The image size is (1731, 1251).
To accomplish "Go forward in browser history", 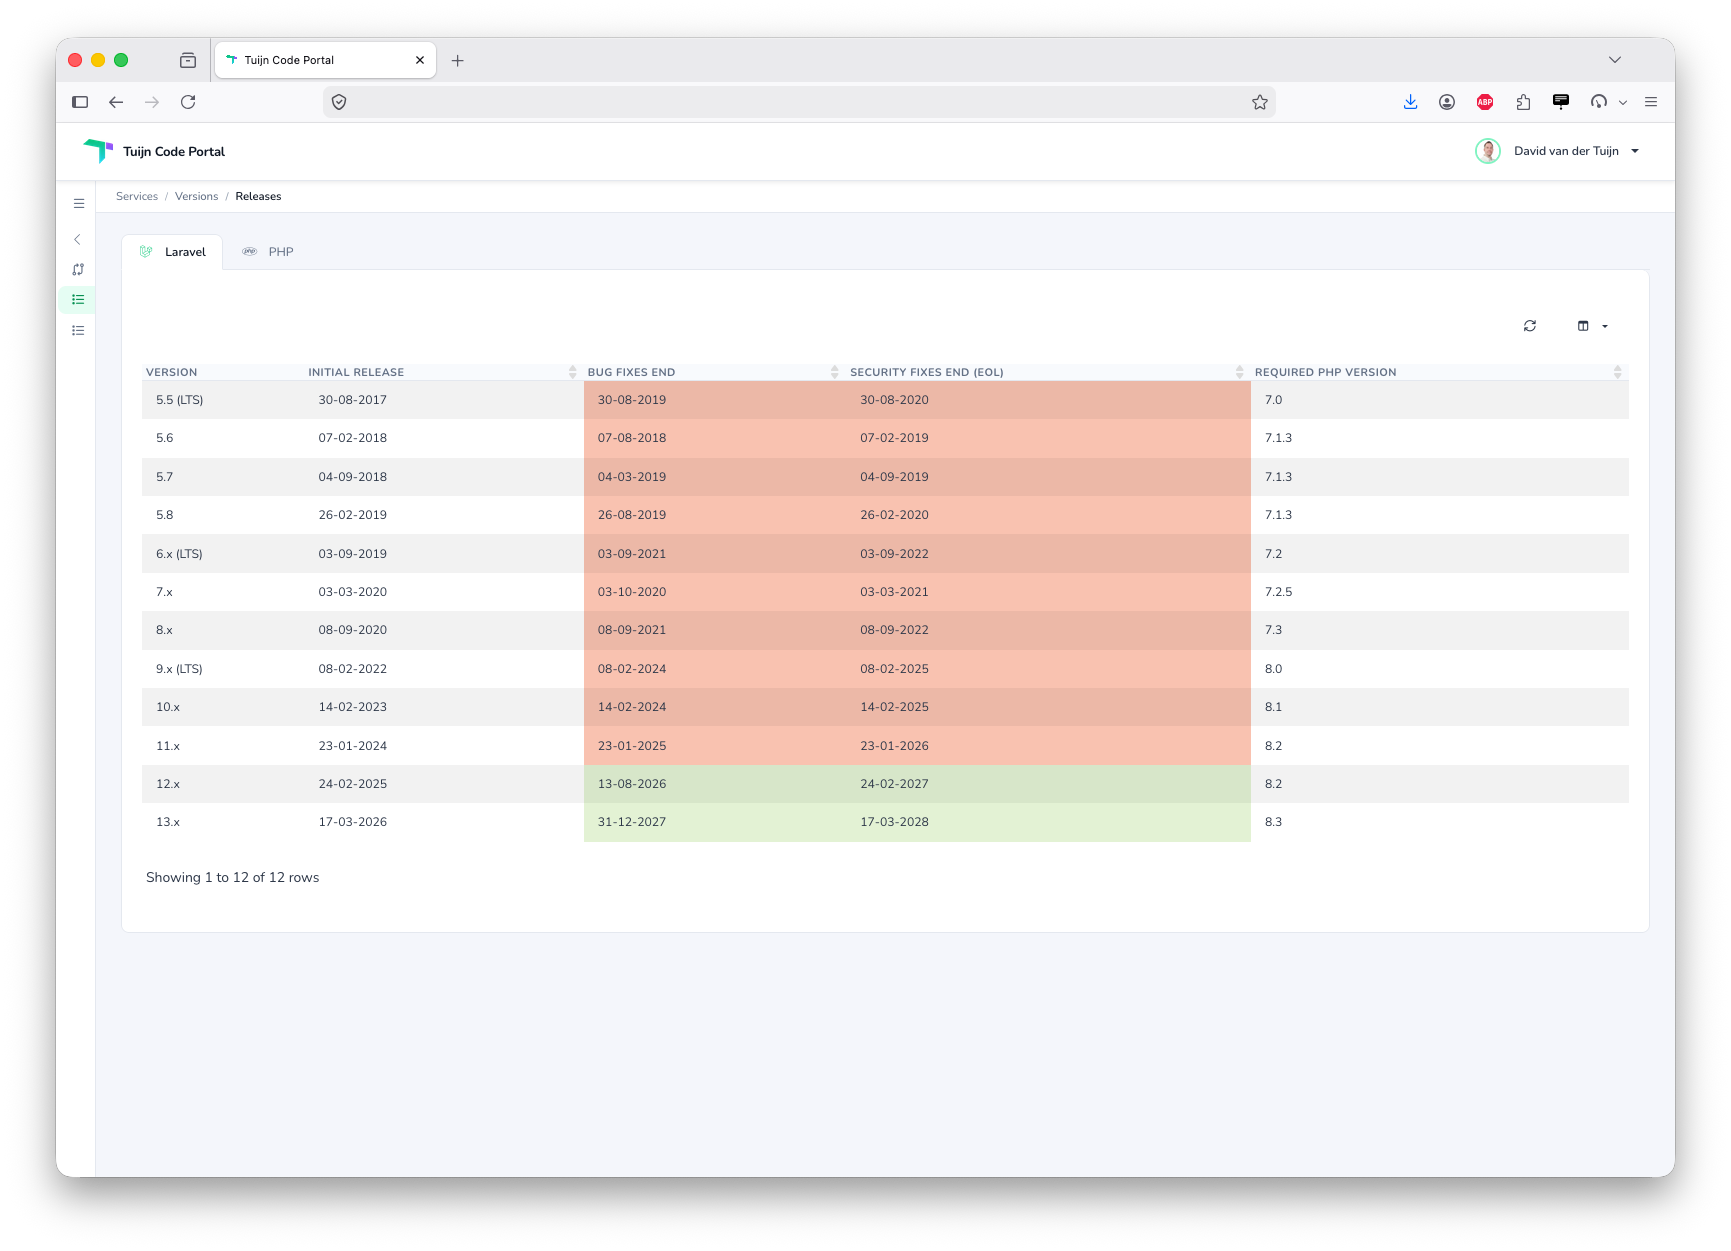I will (152, 102).
